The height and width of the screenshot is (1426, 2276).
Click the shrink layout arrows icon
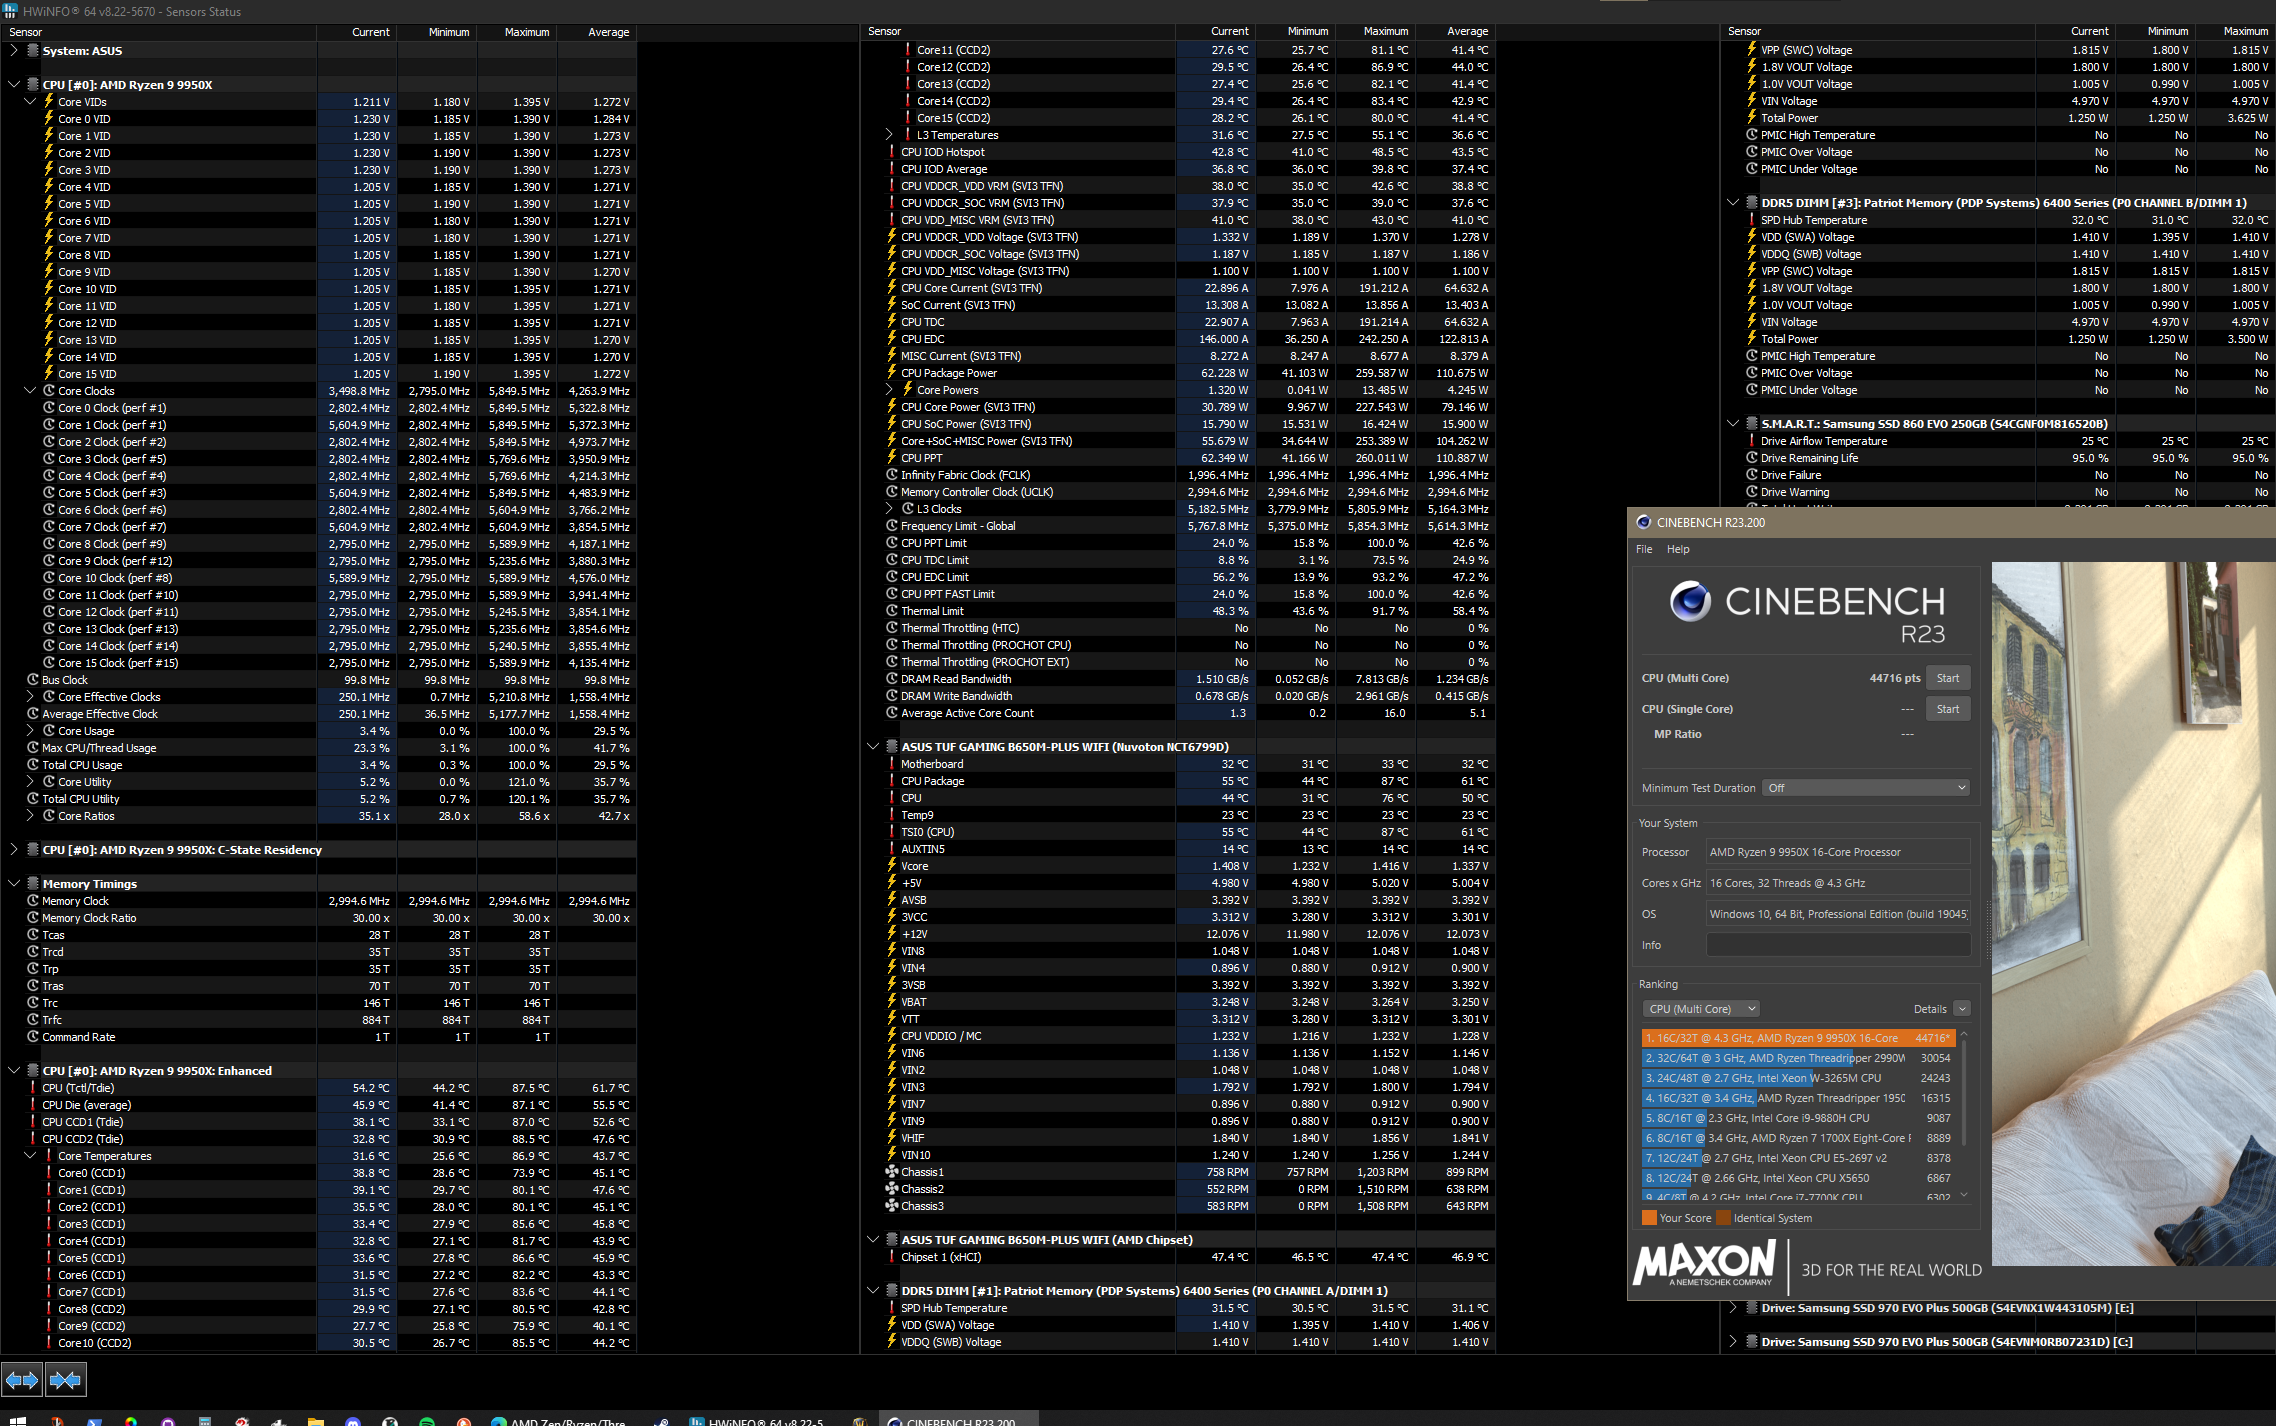tap(65, 1380)
